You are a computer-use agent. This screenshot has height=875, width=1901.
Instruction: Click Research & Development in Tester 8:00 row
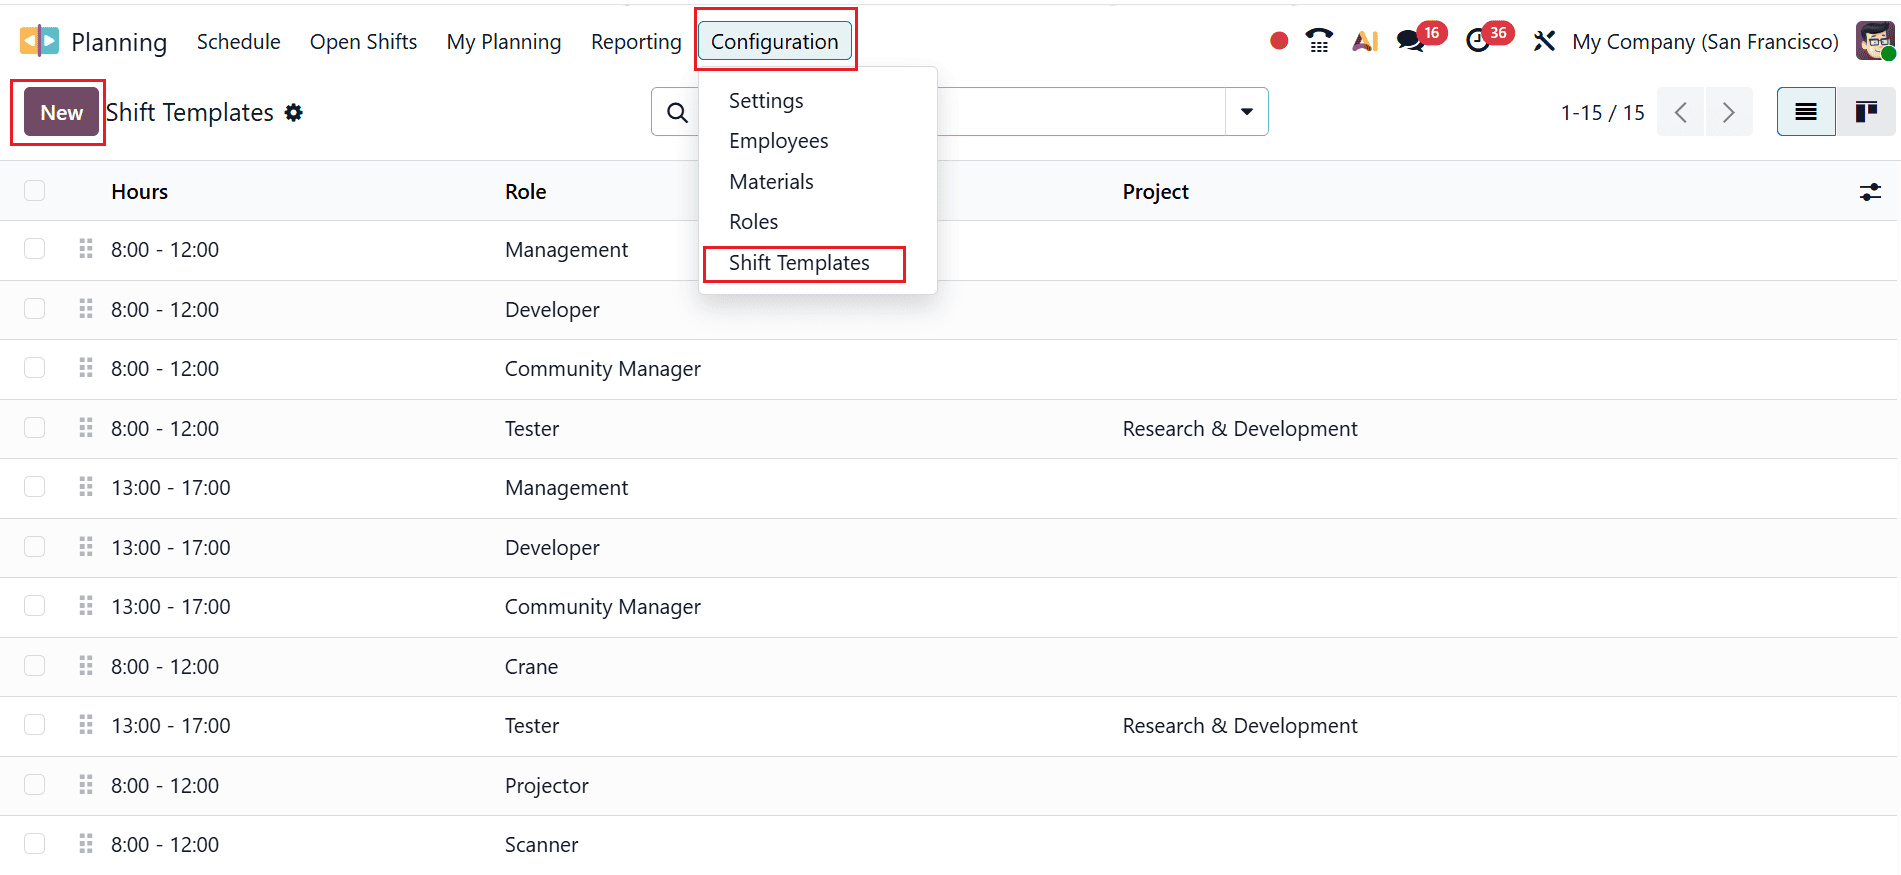coord(1240,429)
